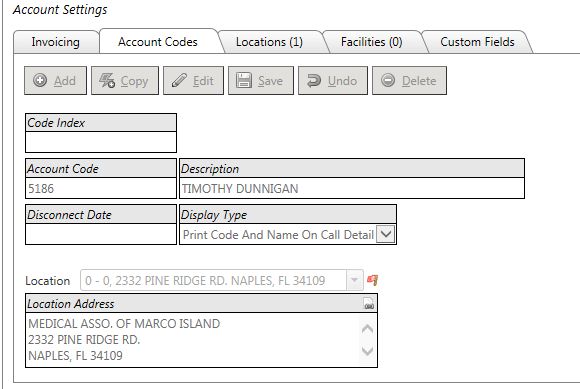Click the Add button
This screenshot has height=389, width=580.
coord(55,81)
